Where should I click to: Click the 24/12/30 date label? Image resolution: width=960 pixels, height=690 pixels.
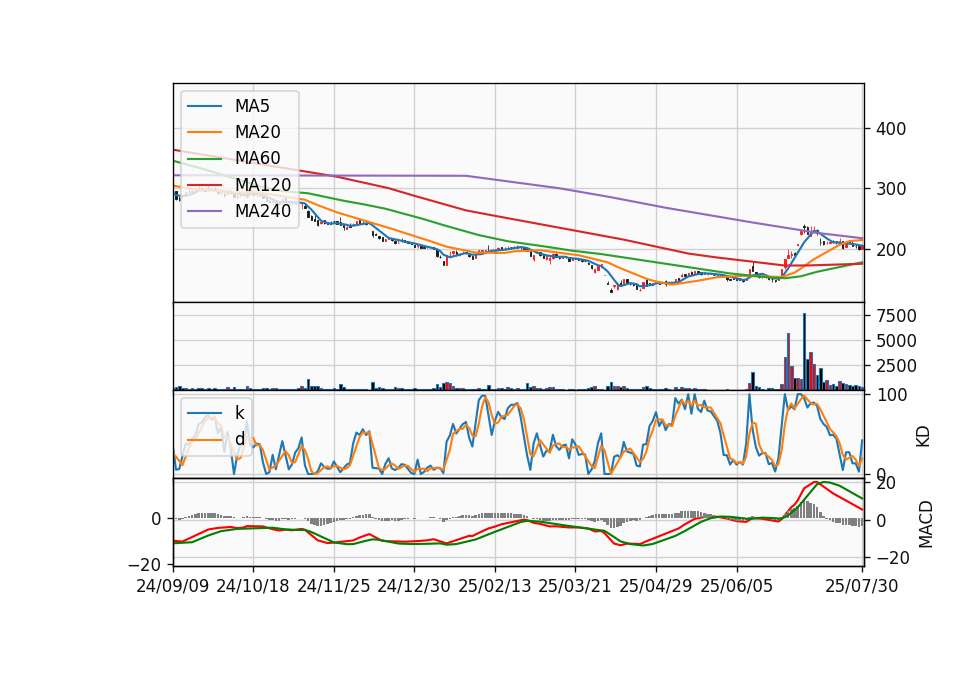click(x=414, y=586)
